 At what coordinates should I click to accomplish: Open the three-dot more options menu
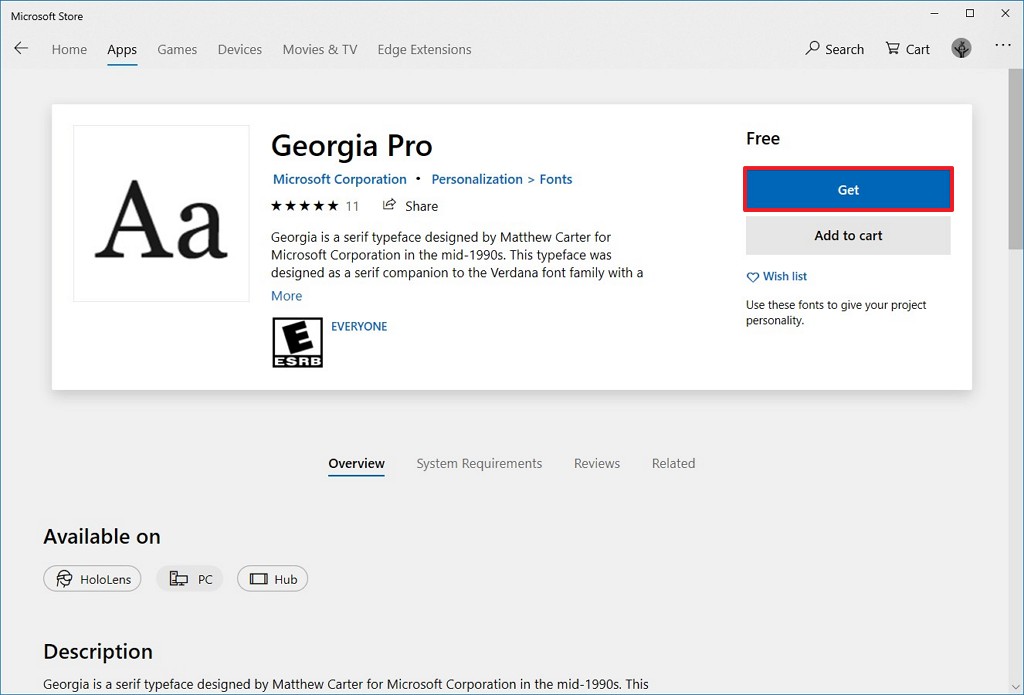coord(1002,45)
